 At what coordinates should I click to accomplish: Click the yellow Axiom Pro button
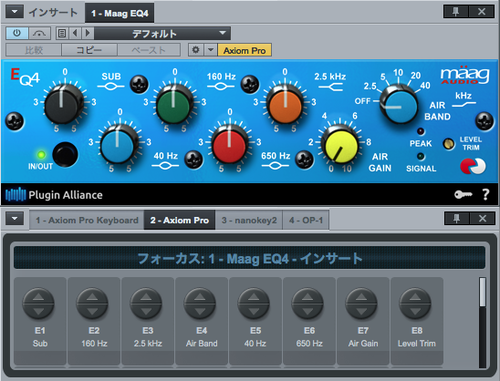click(244, 50)
